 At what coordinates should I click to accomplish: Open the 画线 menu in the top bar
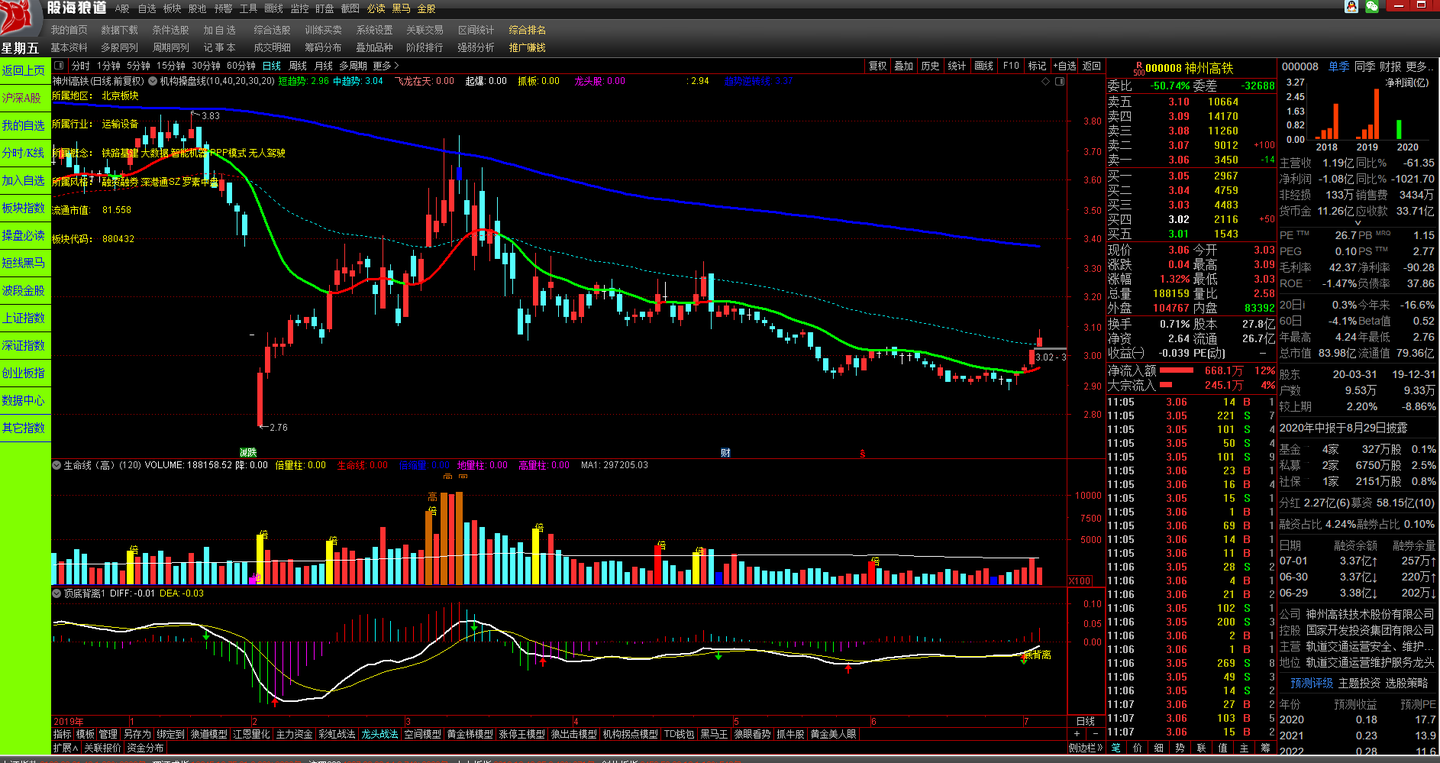(274, 7)
